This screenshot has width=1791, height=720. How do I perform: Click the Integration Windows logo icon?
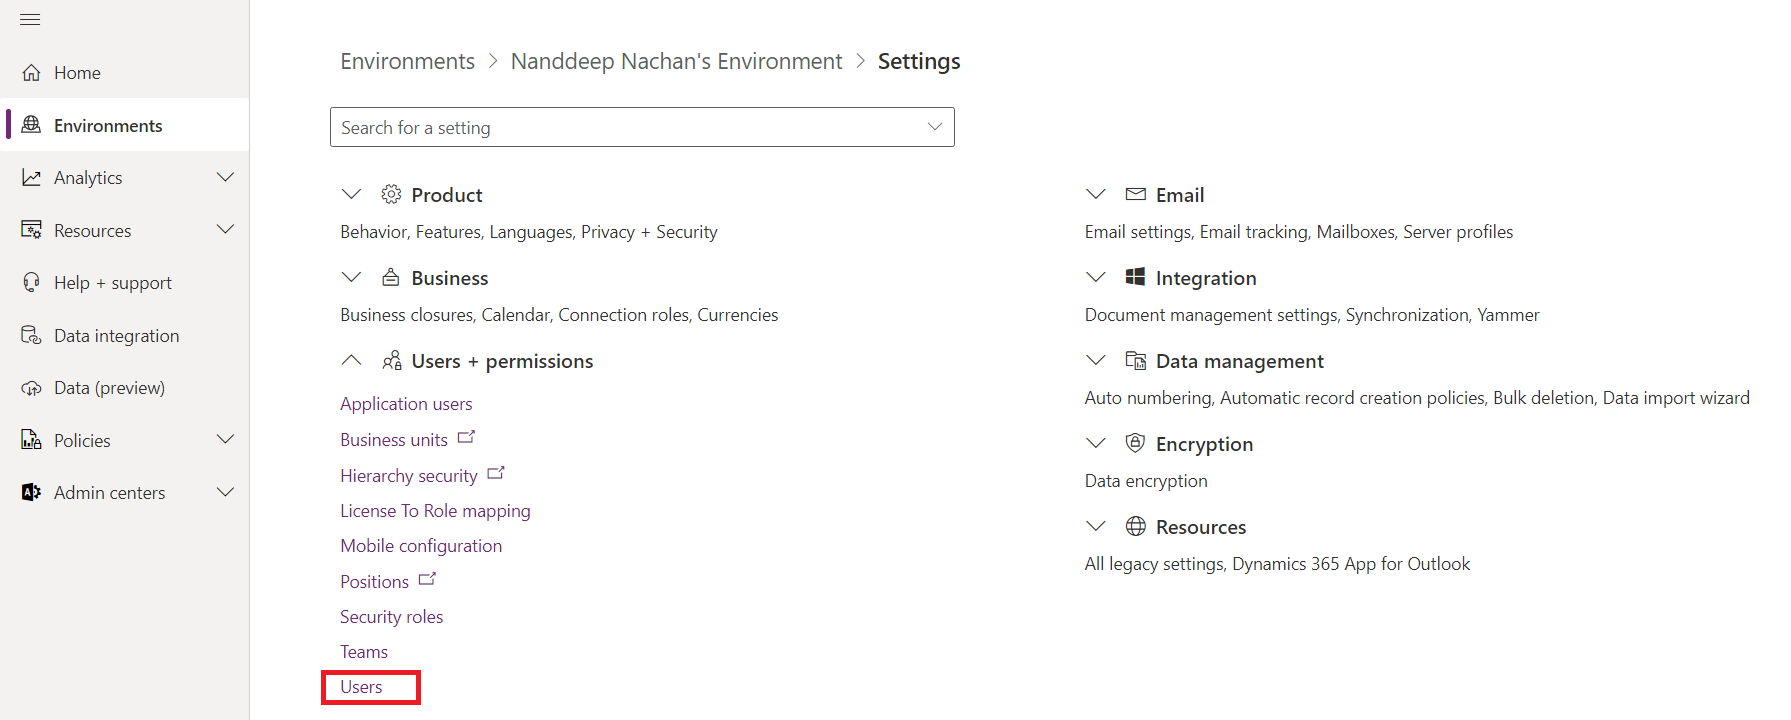pyautogui.click(x=1136, y=277)
